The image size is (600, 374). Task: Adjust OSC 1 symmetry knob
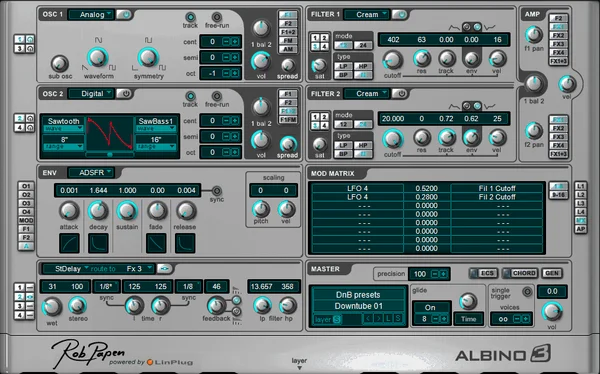coord(148,57)
